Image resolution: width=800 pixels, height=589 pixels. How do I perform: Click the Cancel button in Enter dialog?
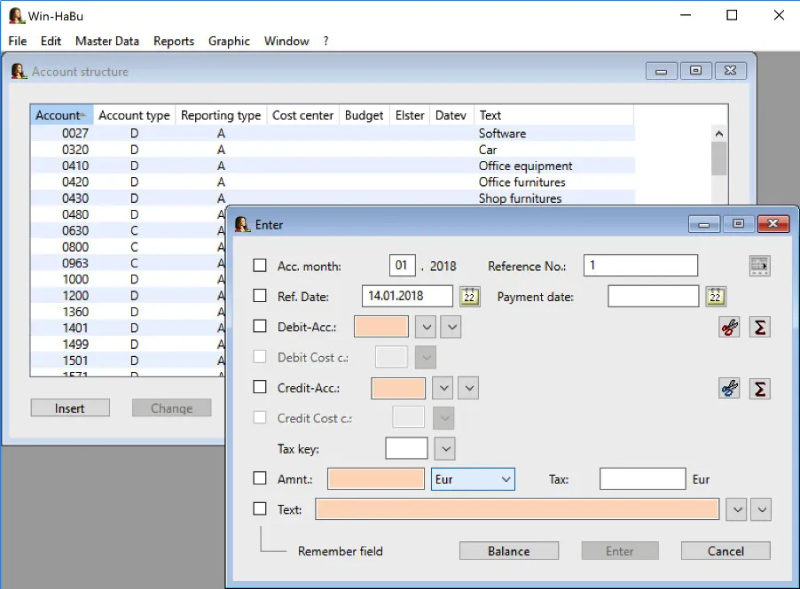725,551
